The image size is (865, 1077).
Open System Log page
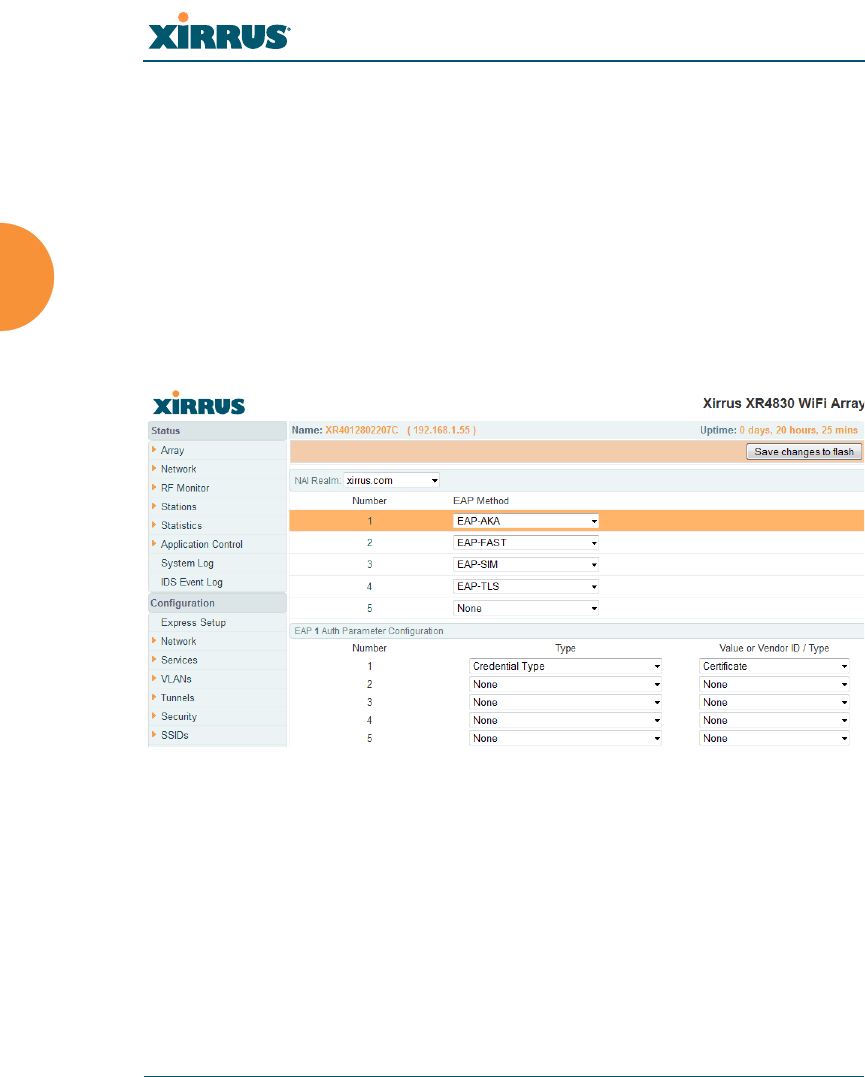click(x=187, y=563)
